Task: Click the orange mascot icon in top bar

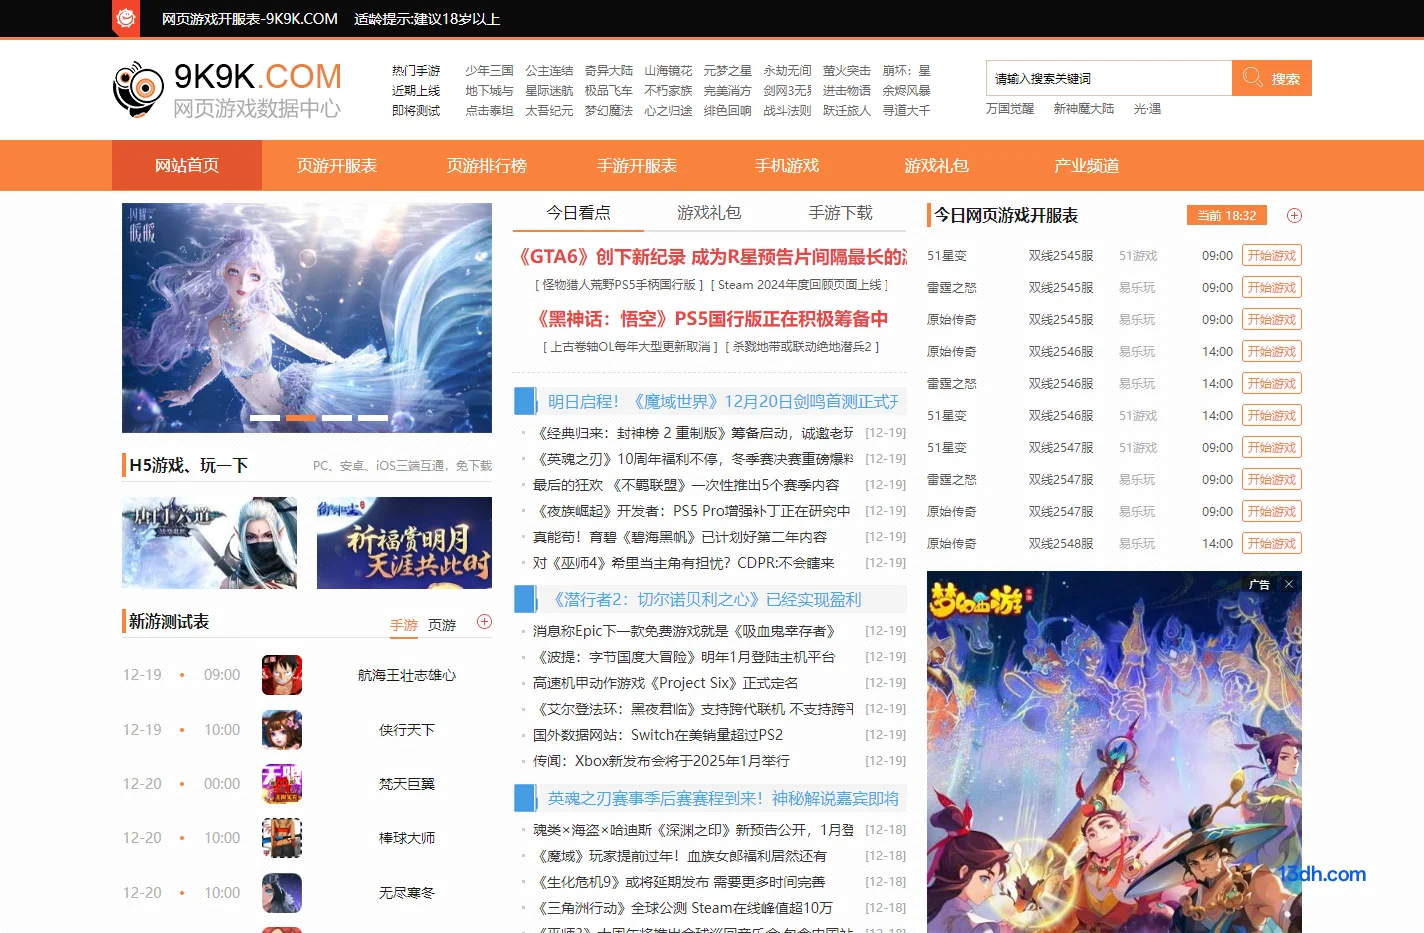Action: (126, 18)
